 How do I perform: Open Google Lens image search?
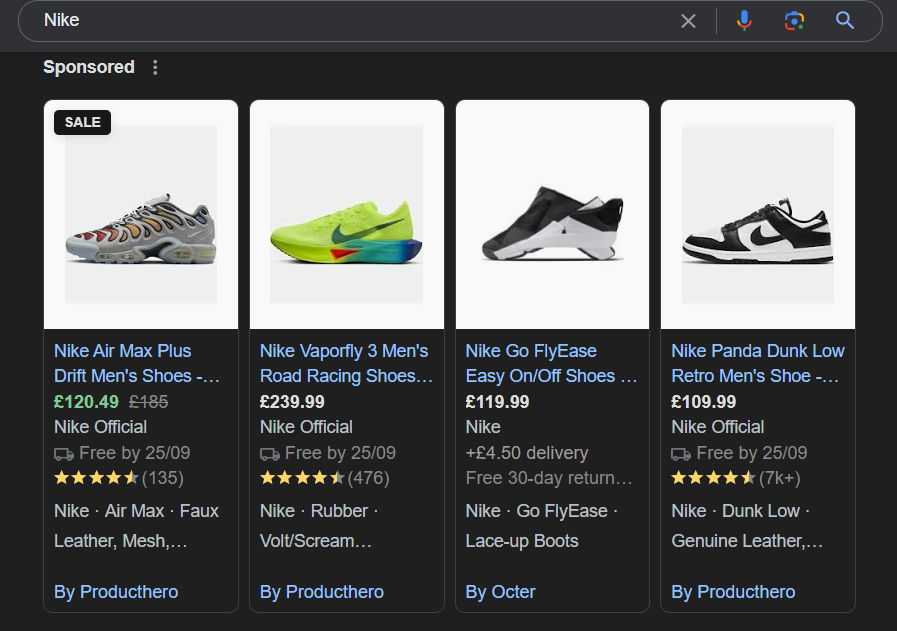click(x=794, y=21)
